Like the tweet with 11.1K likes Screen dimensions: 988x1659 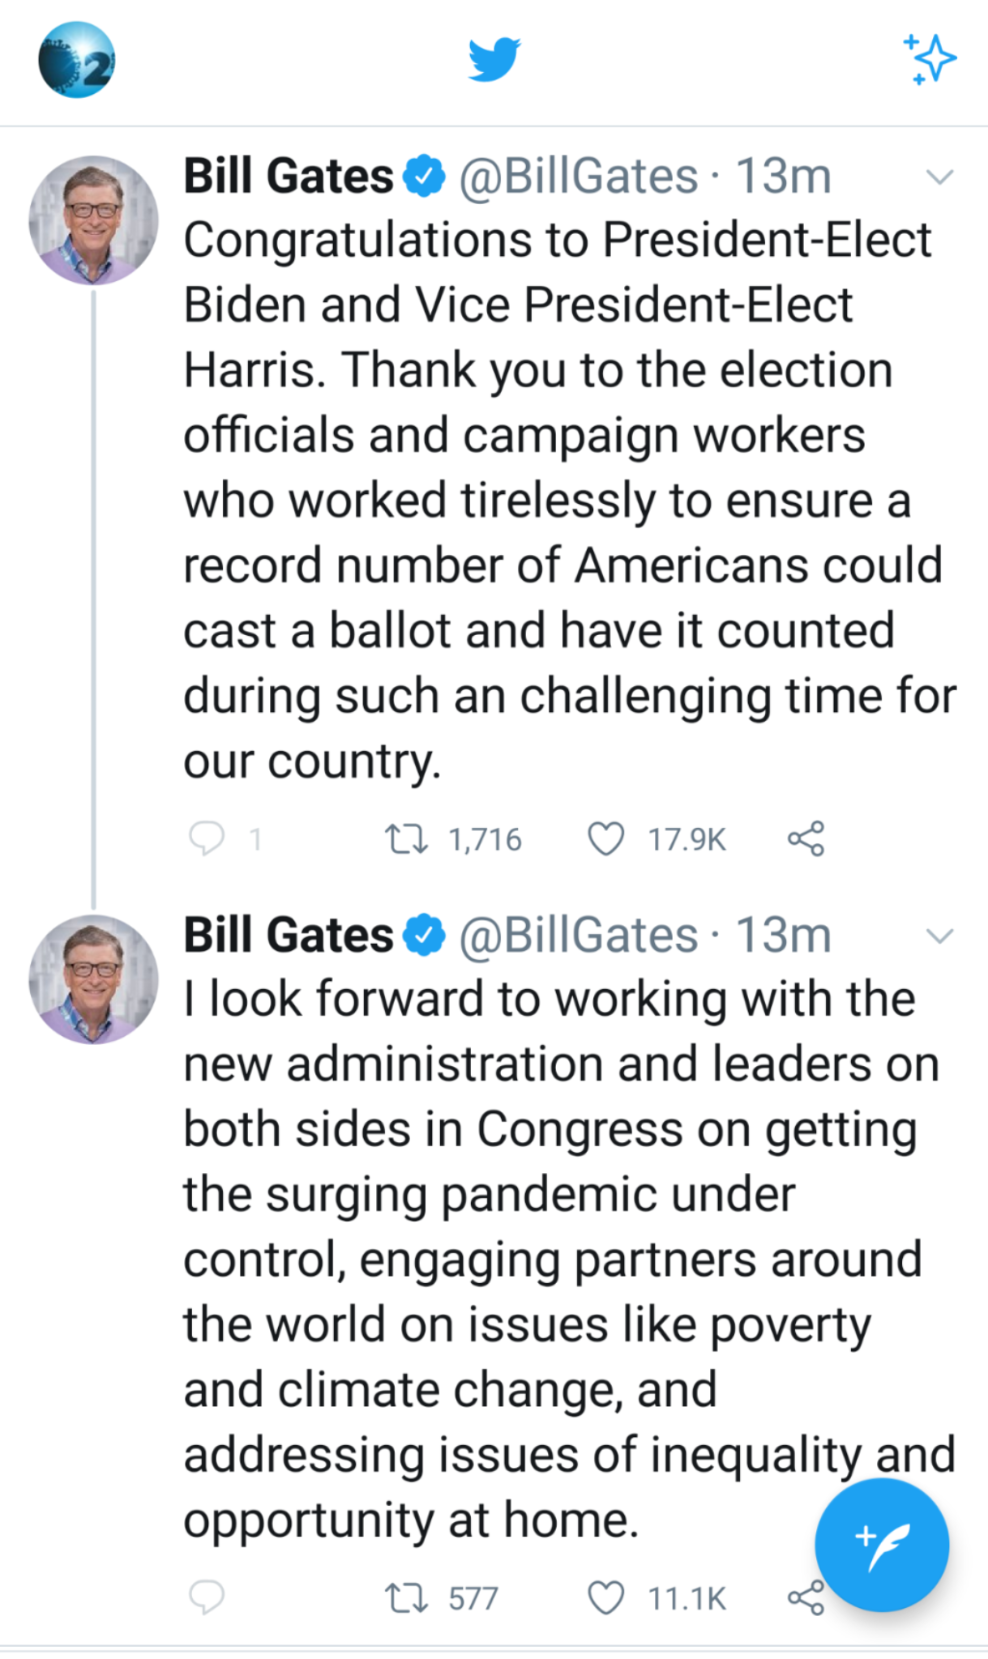(x=605, y=1597)
